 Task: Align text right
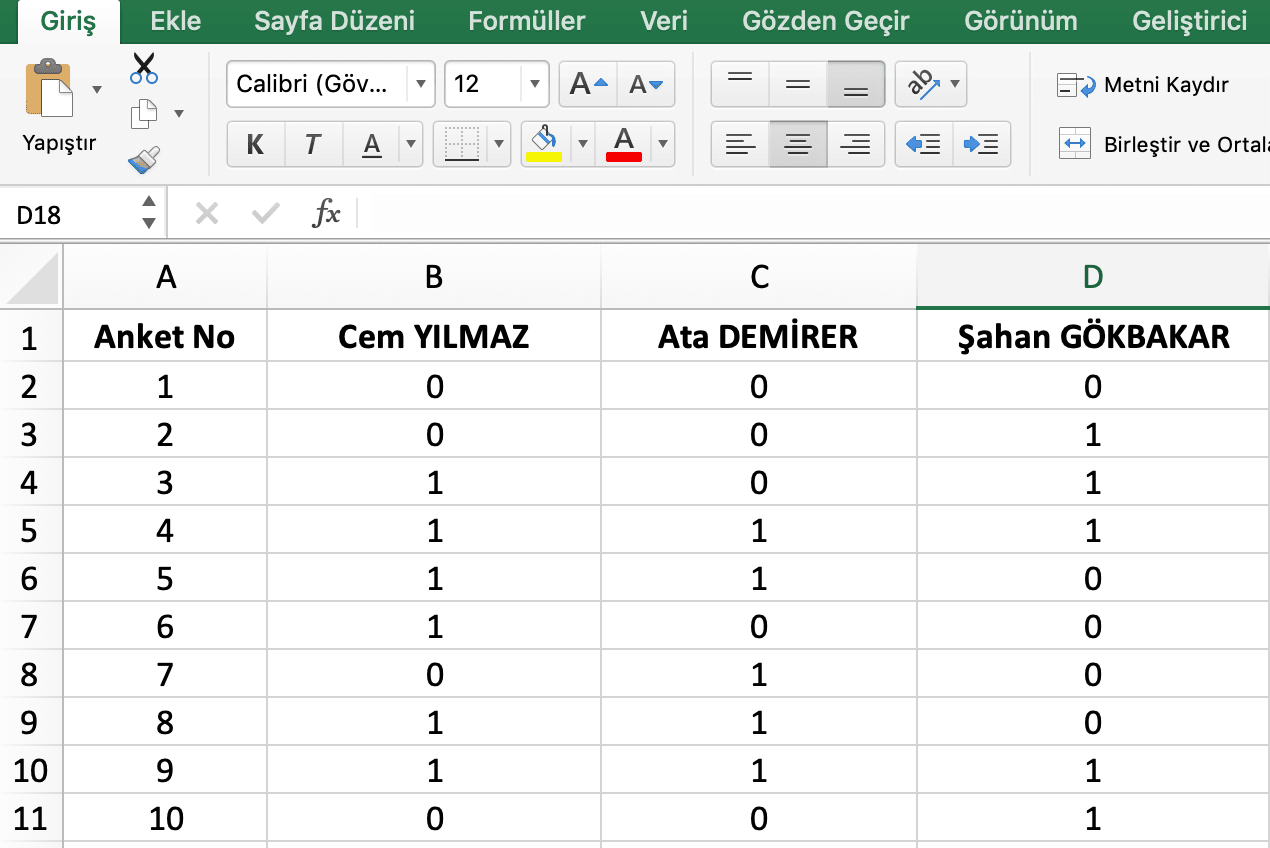click(856, 145)
